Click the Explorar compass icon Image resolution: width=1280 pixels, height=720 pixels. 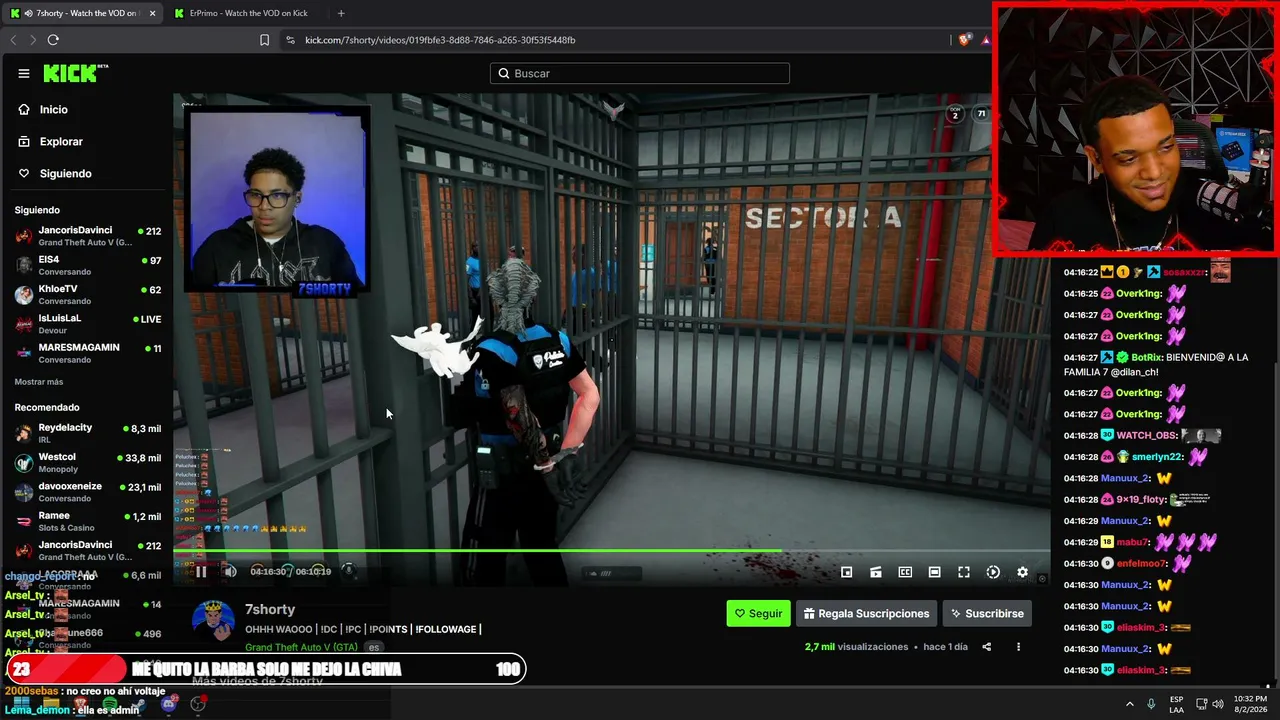tap(24, 142)
